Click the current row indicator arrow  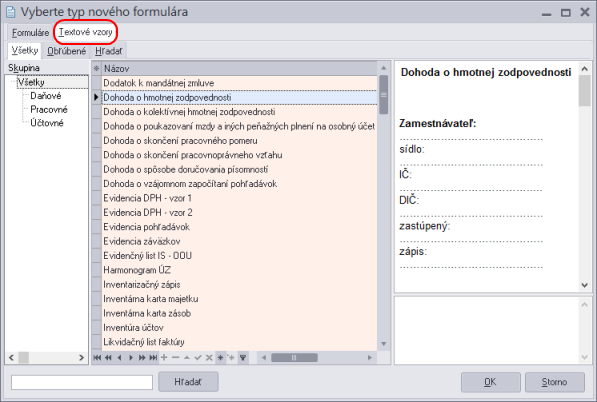pyautogui.click(x=96, y=97)
